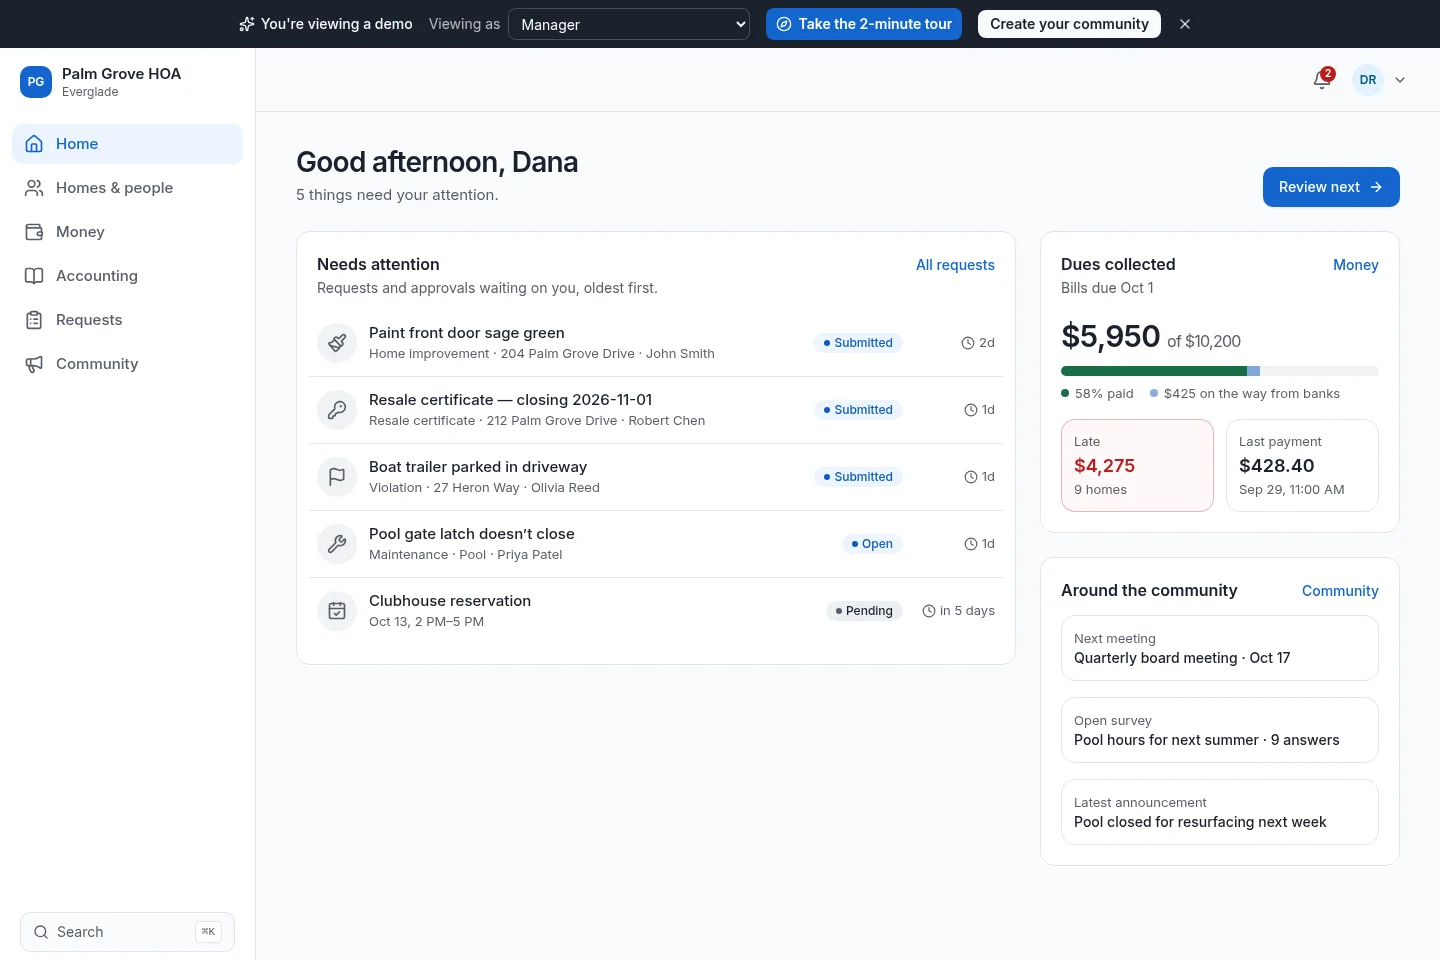Click the paint roller icon
This screenshot has width=1440, height=960.
(x=337, y=343)
